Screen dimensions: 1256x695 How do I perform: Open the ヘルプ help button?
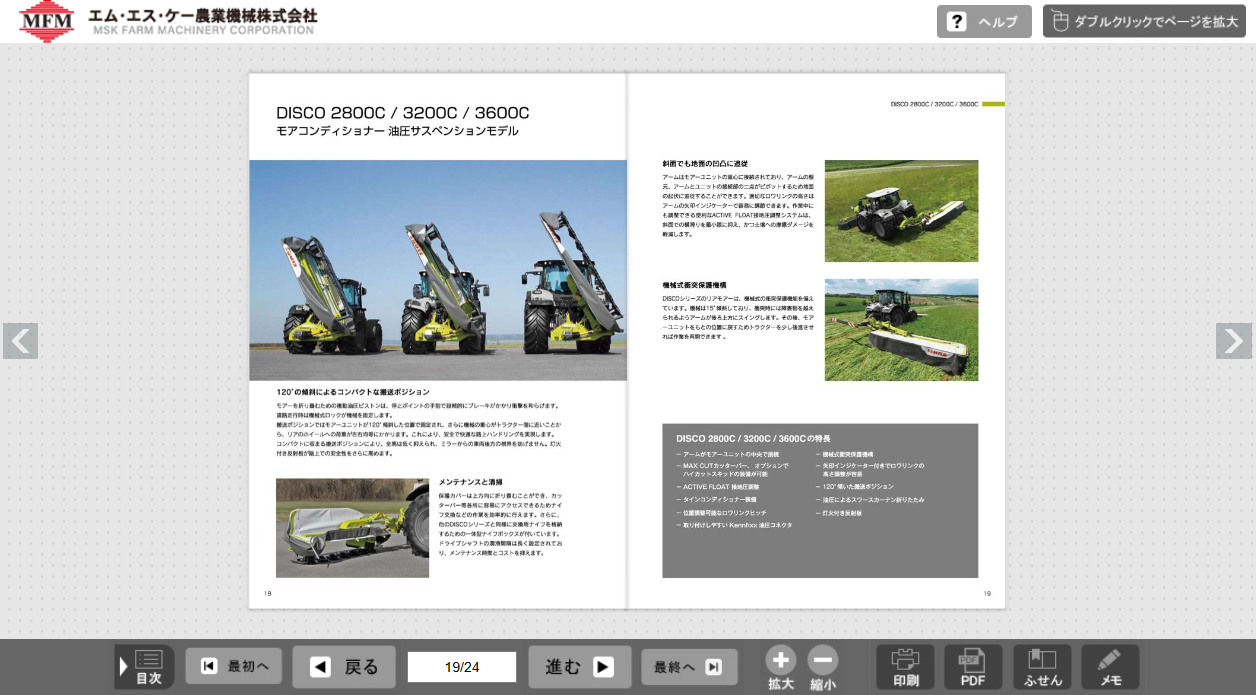(x=983, y=22)
